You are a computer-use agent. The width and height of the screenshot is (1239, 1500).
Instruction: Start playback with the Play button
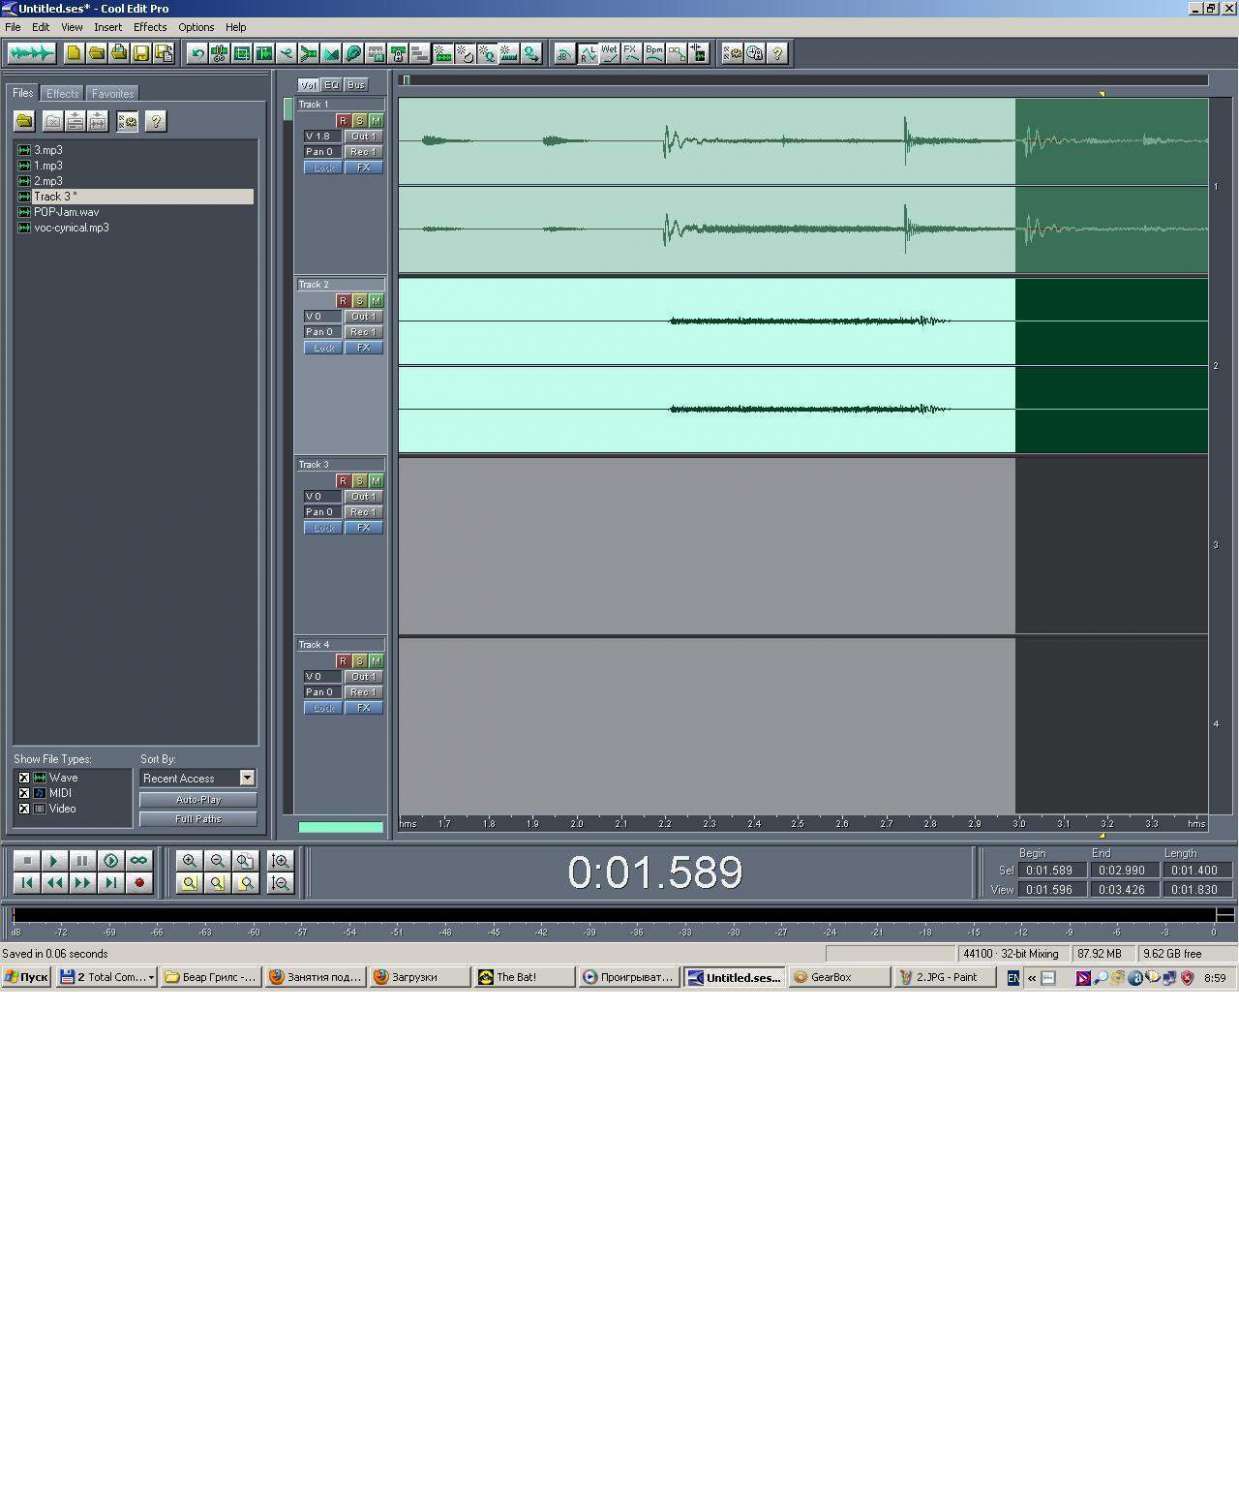[55, 861]
